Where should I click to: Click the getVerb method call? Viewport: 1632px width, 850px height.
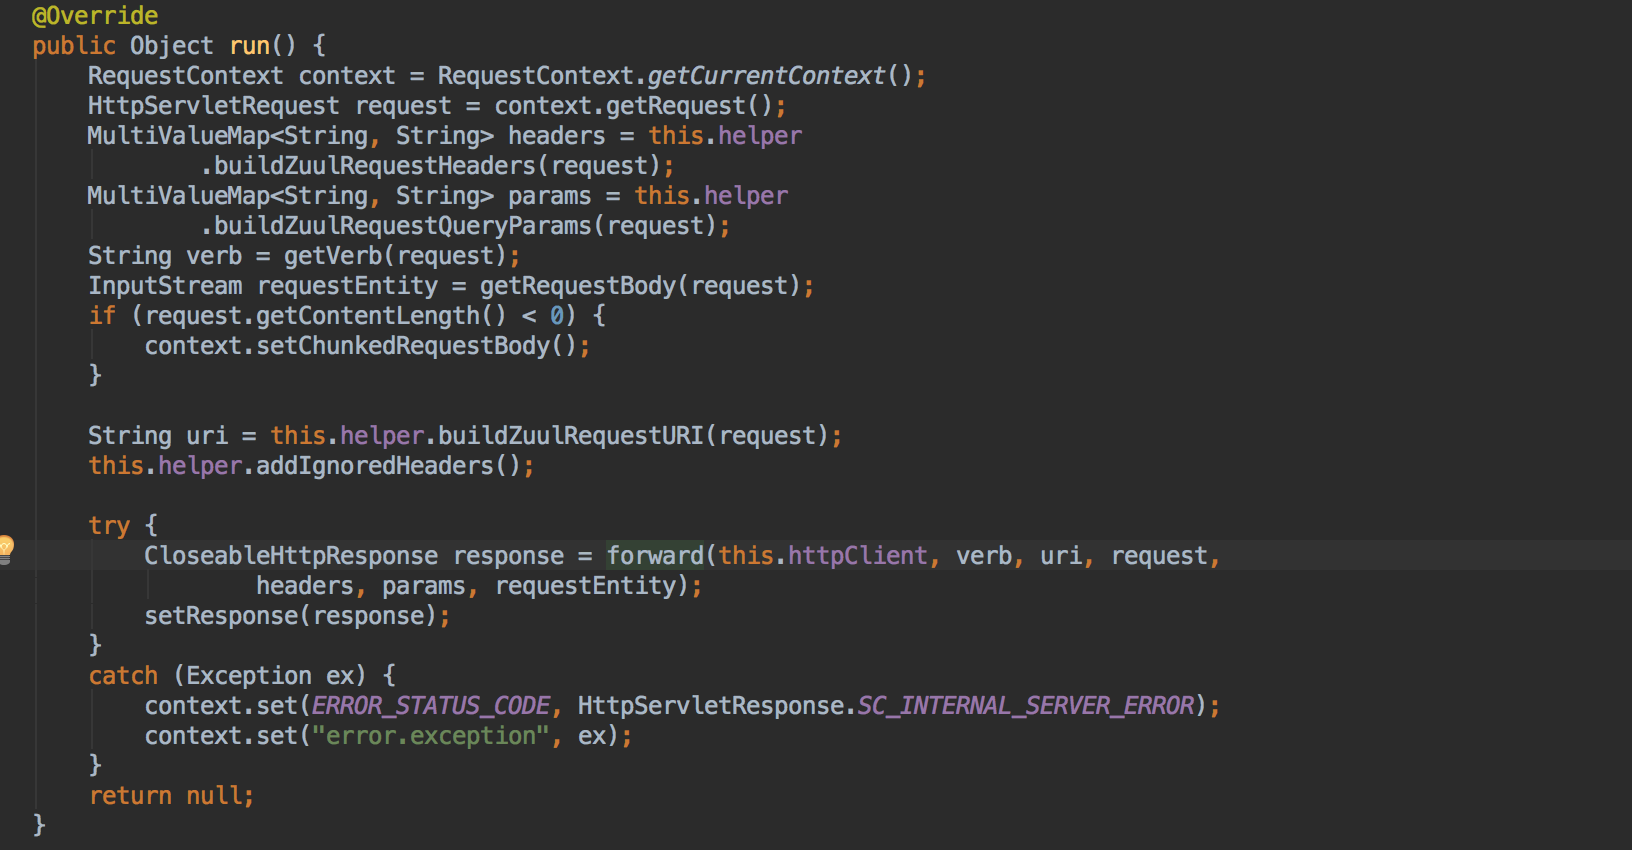[333, 256]
